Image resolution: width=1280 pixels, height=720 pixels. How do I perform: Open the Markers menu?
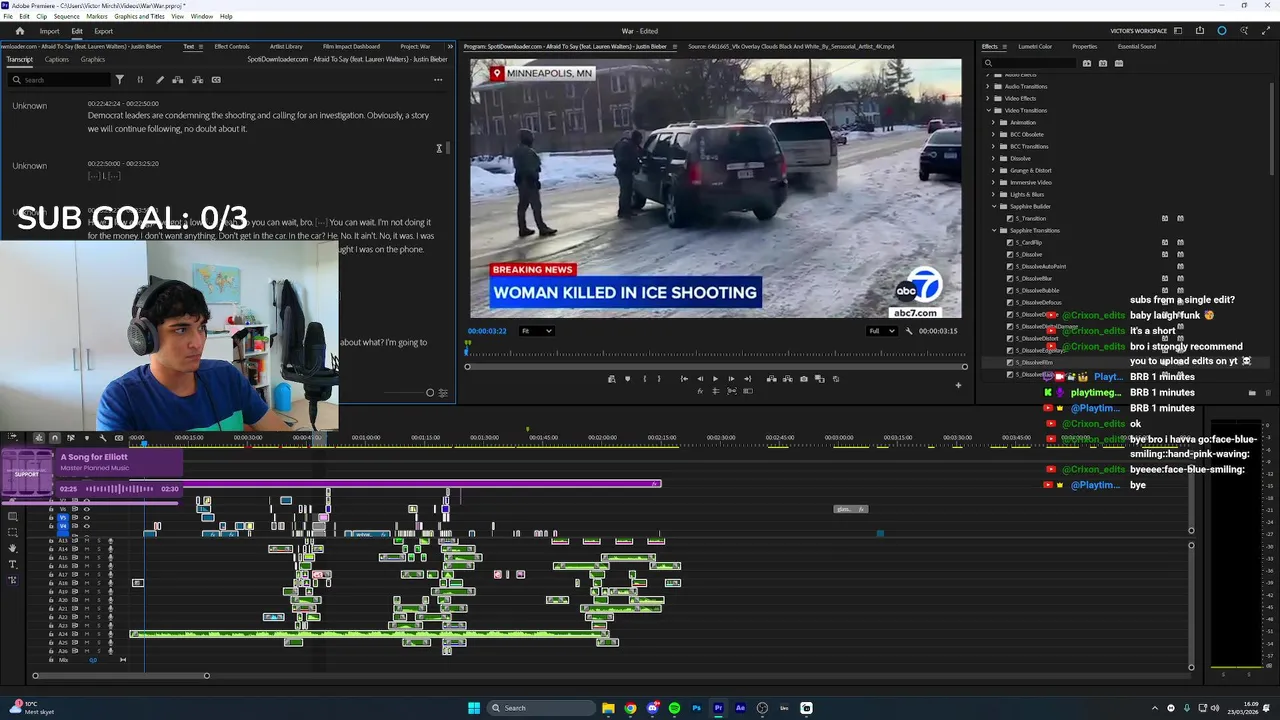[97, 16]
